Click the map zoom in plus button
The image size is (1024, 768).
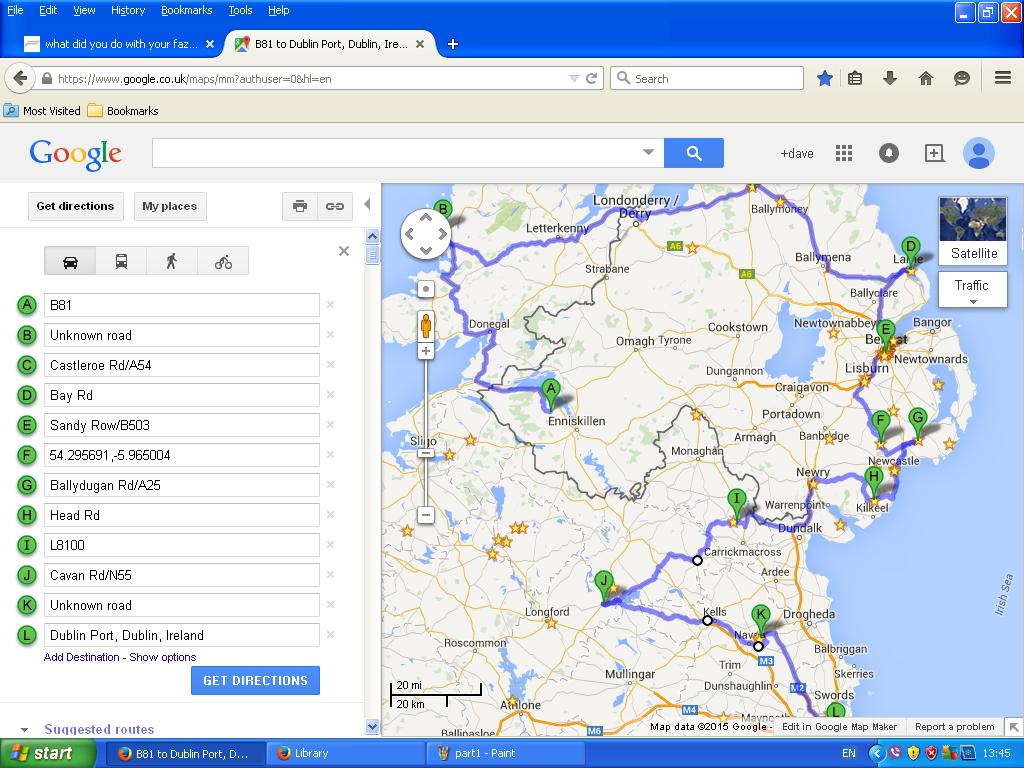426,351
